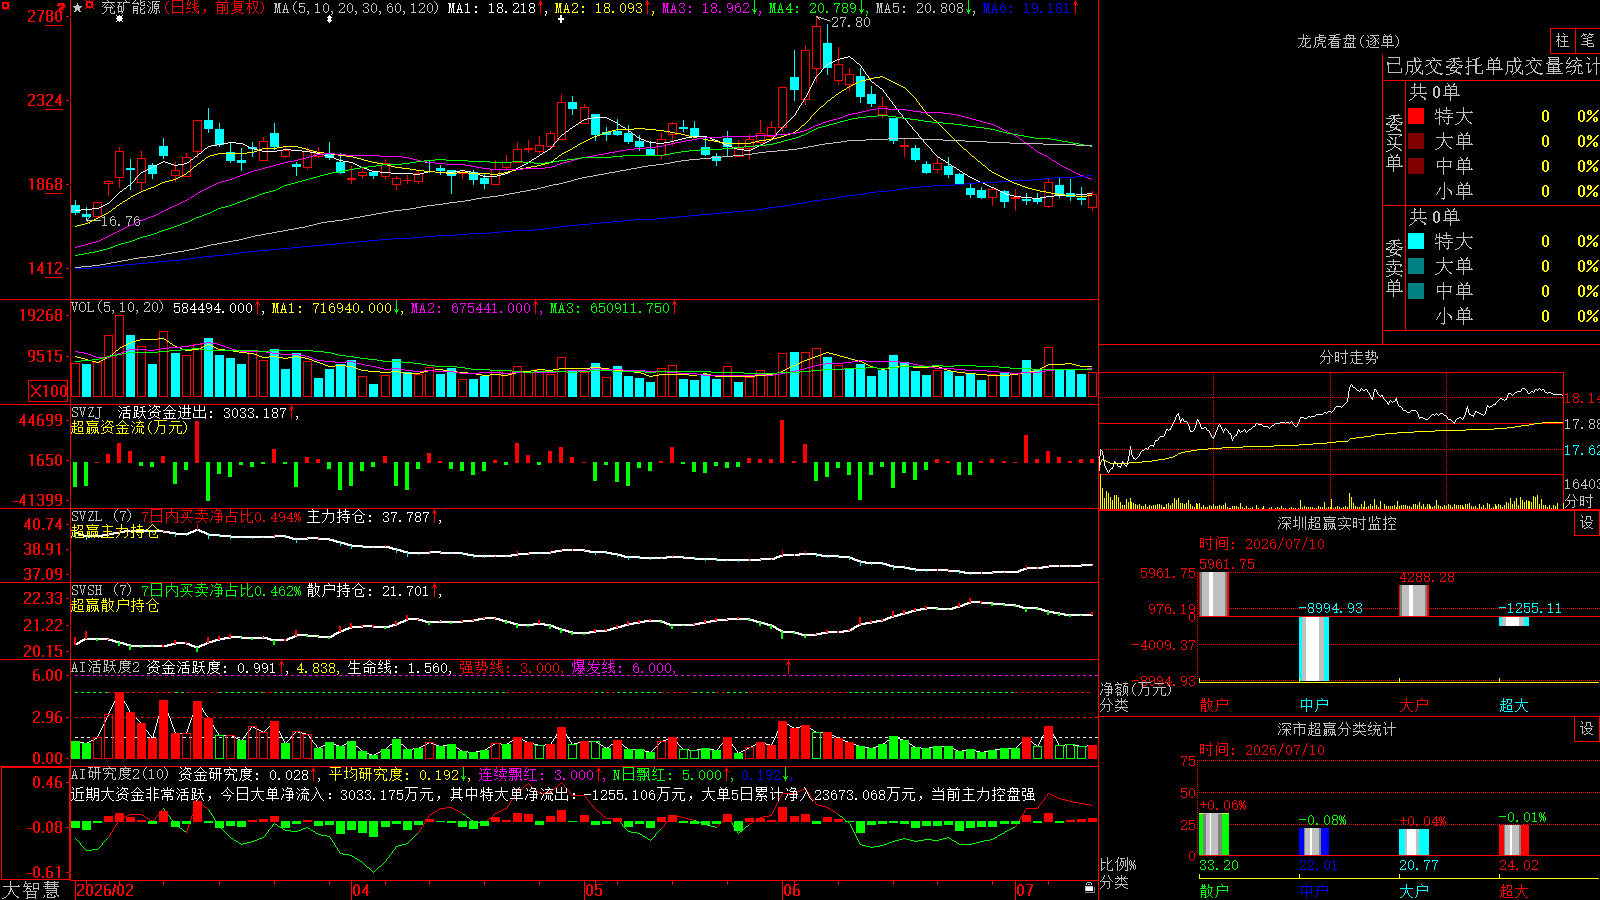Click the 今日大单净流入 summary text line
The image size is (1600, 900).
[x=553, y=794]
